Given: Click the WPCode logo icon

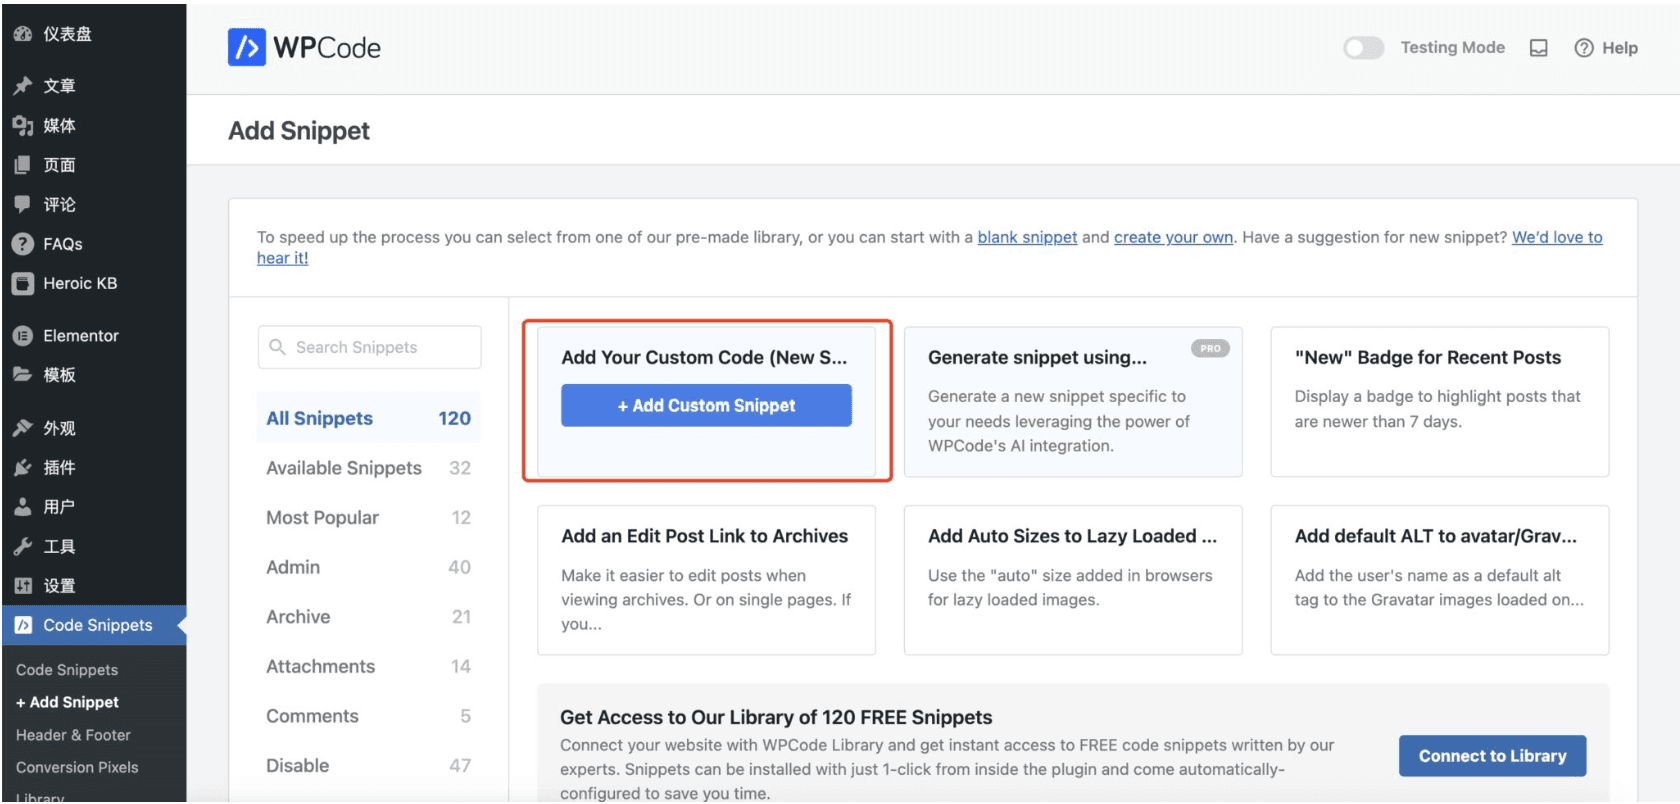Looking at the screenshot, I should tap(247, 47).
